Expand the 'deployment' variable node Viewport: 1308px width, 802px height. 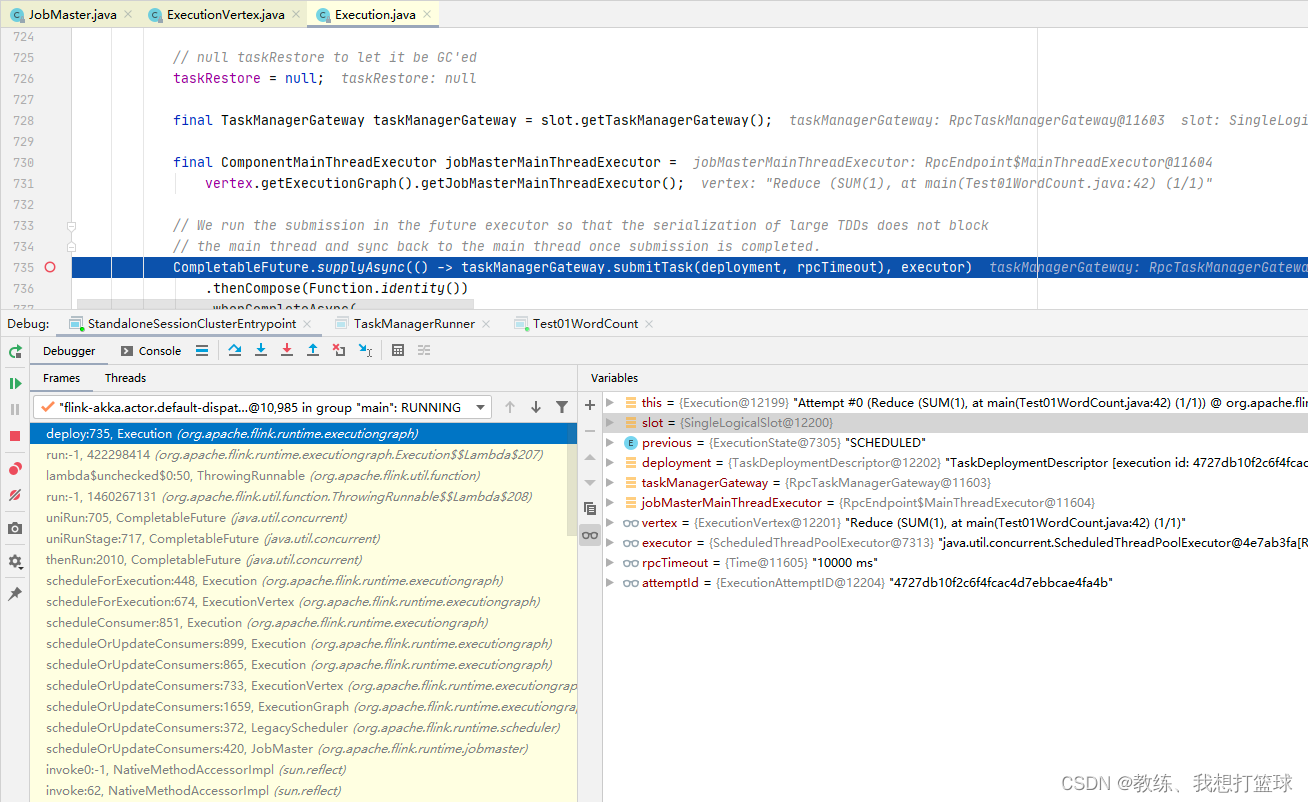tap(611, 462)
